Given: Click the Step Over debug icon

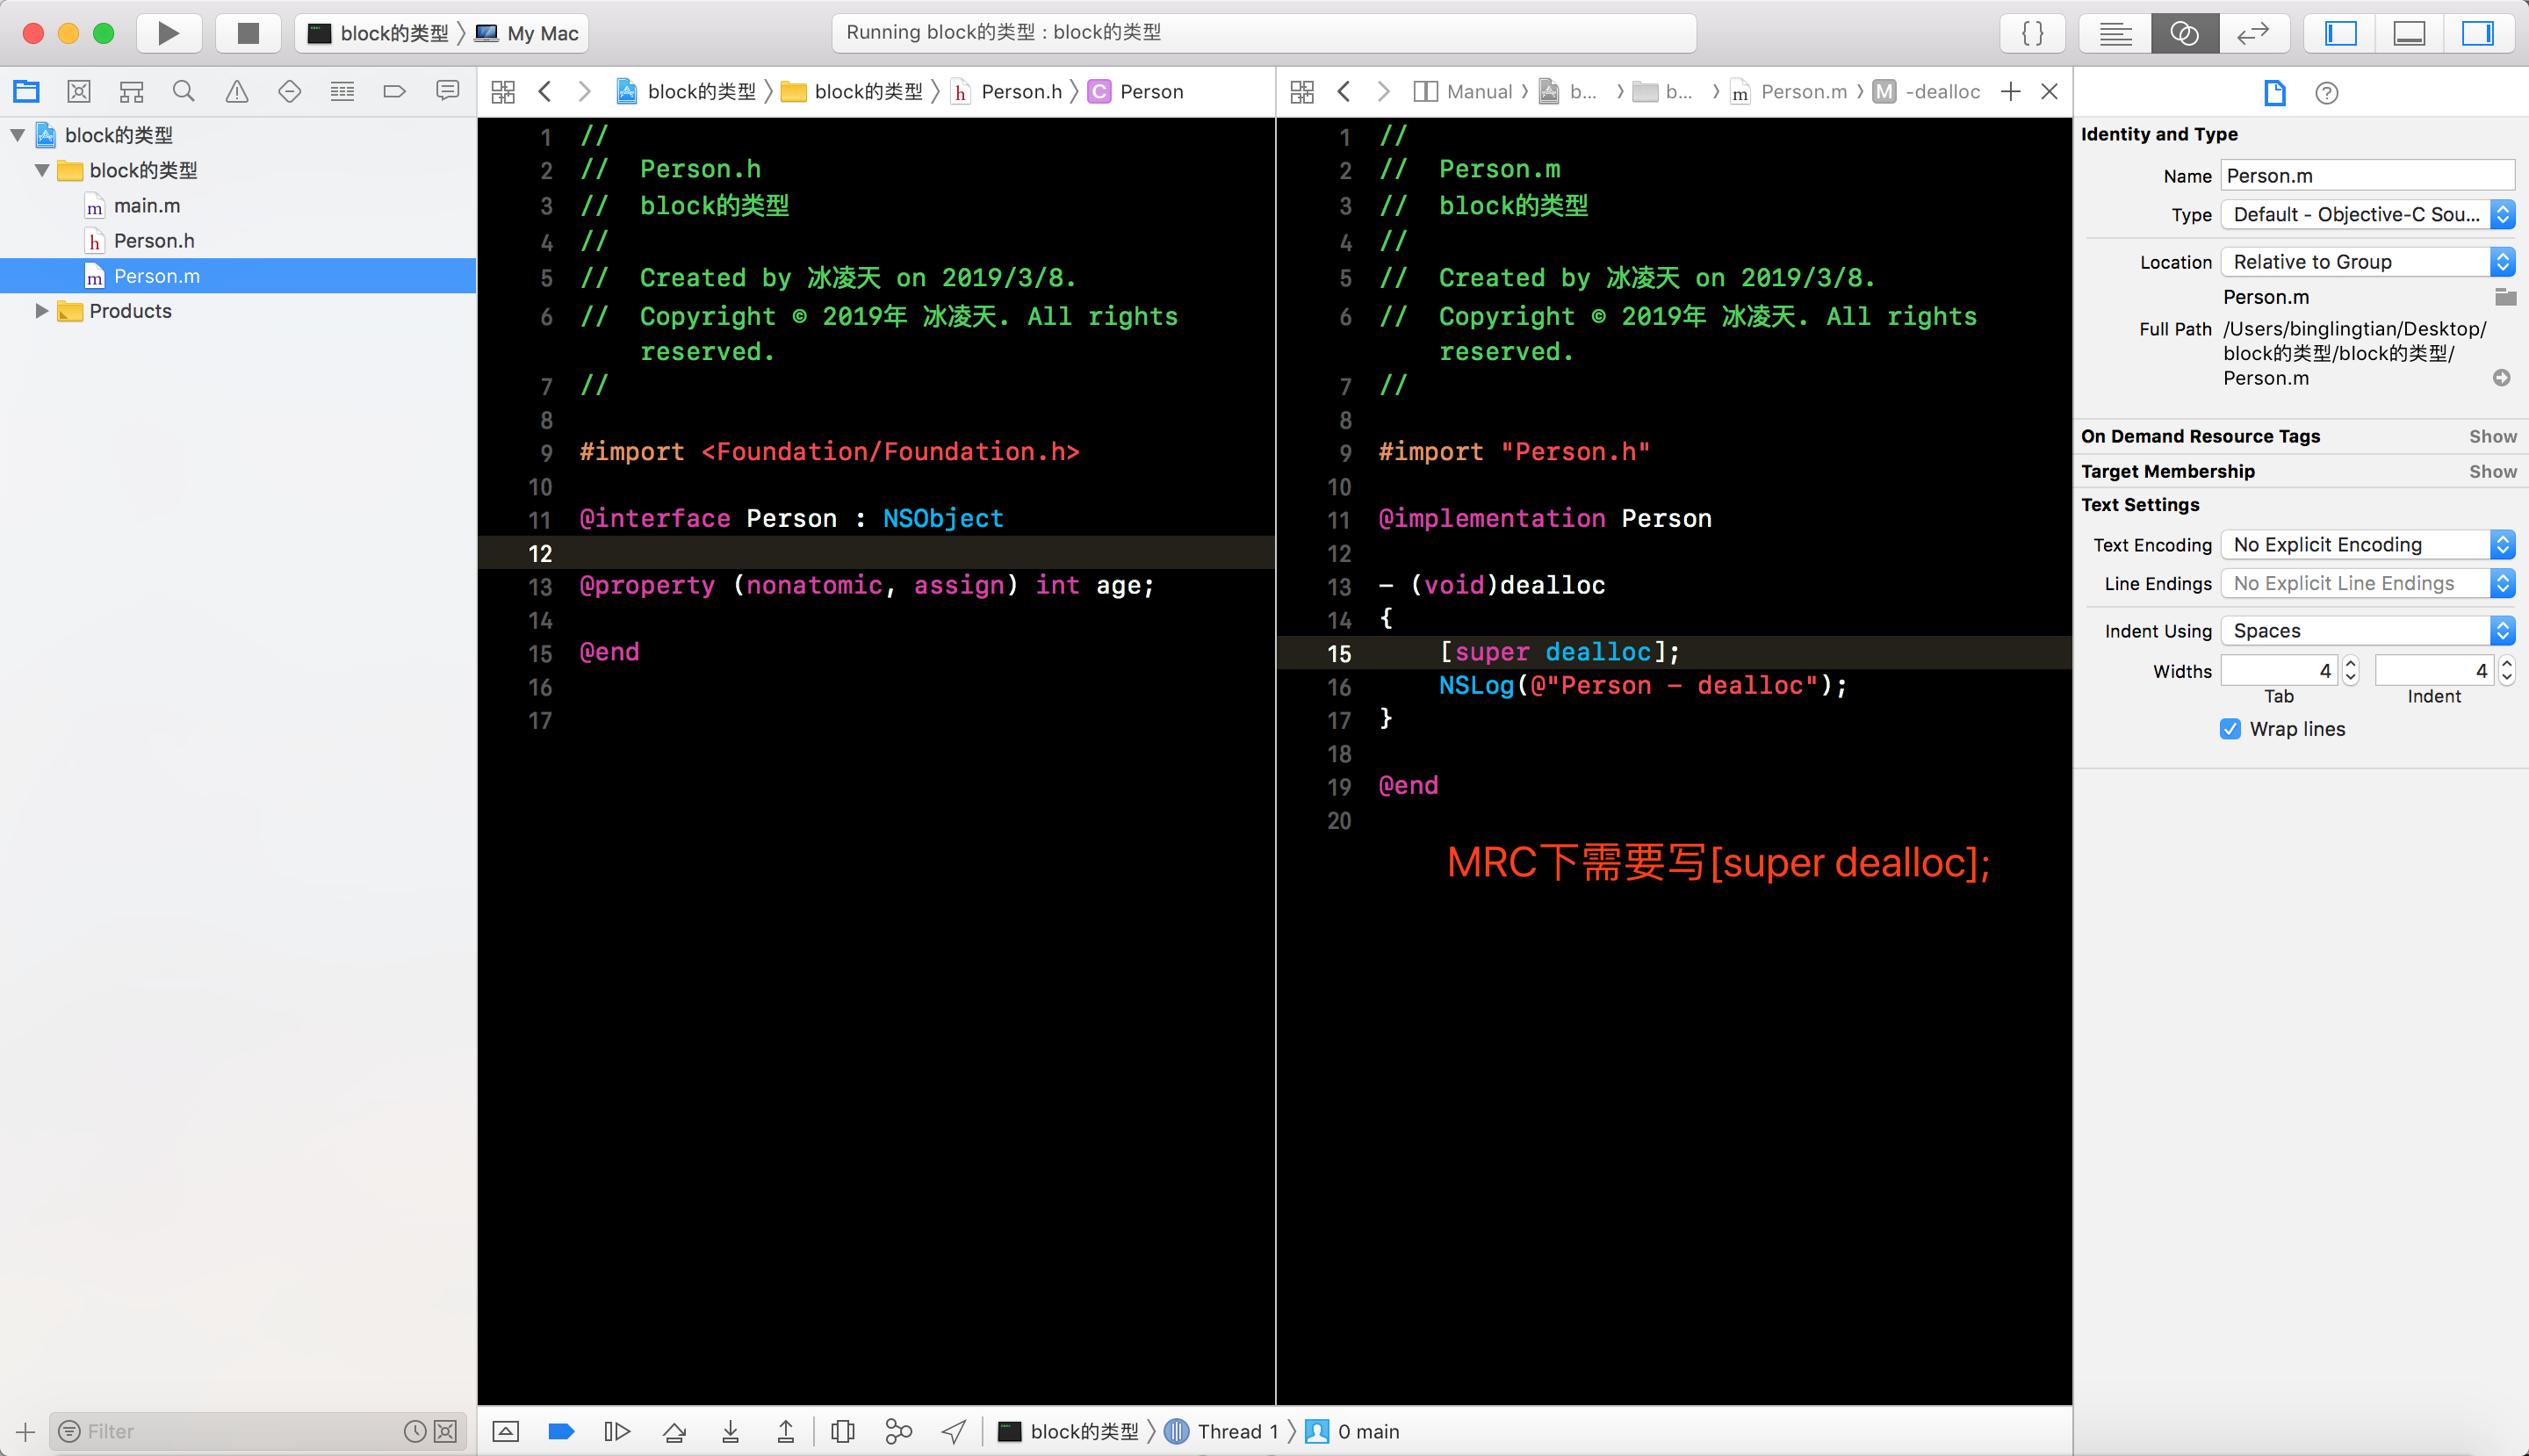Looking at the screenshot, I should click(675, 1432).
